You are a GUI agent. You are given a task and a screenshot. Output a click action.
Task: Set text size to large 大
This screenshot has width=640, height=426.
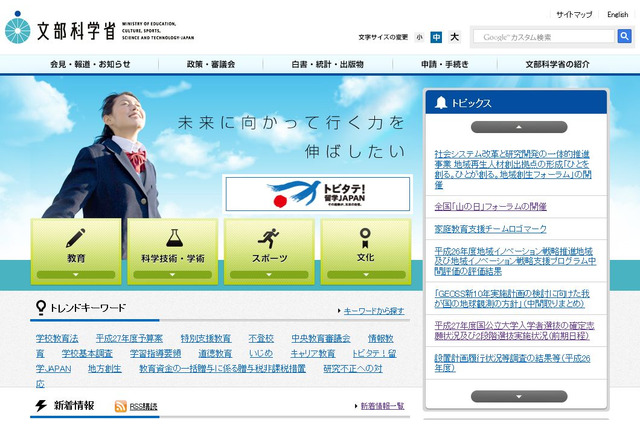click(x=454, y=37)
